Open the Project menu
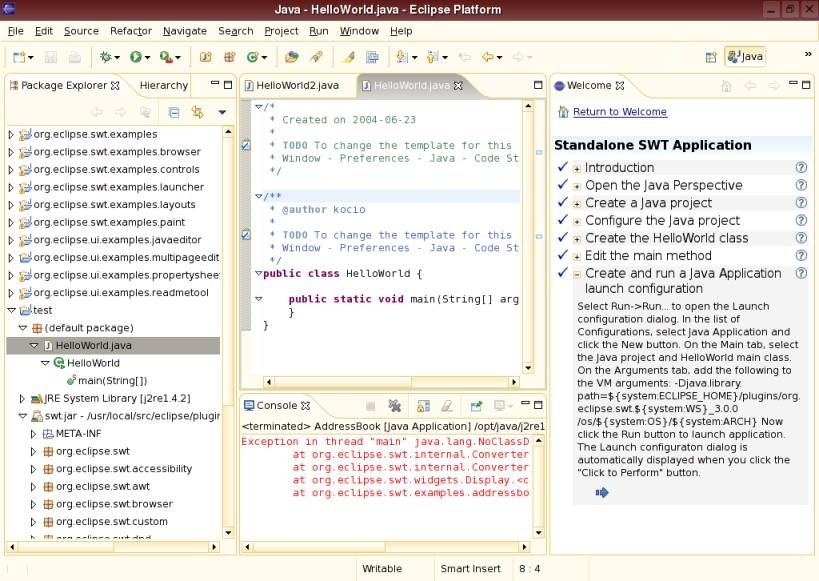This screenshot has width=819, height=581. 282,31
